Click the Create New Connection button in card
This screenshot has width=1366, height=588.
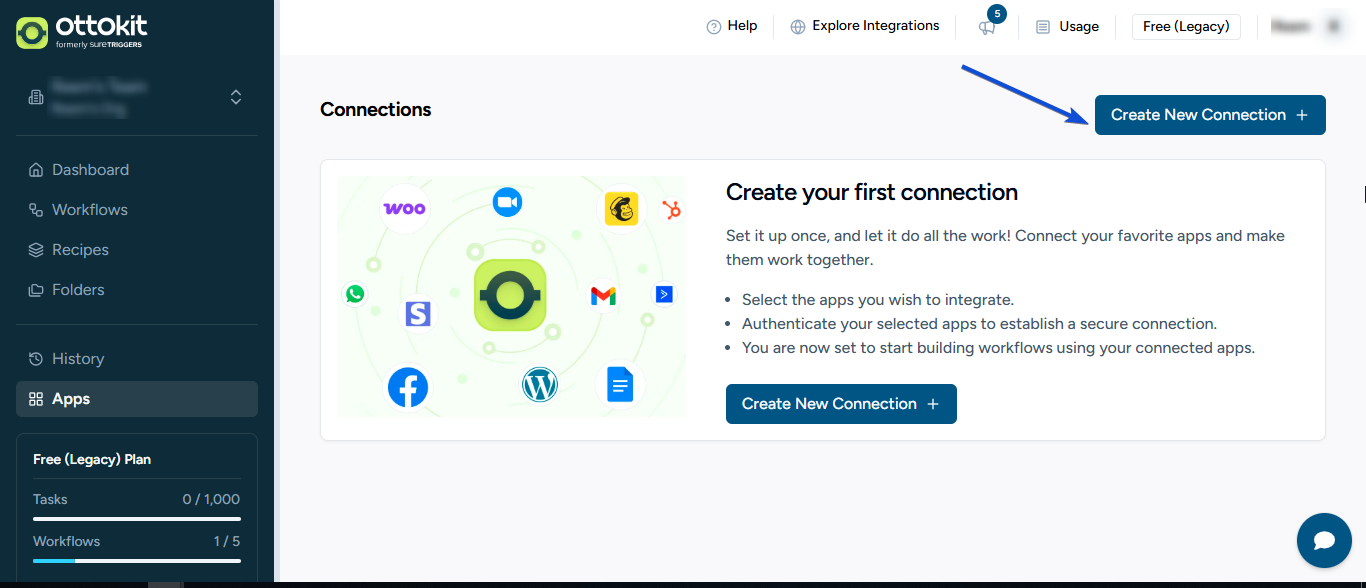tap(841, 404)
